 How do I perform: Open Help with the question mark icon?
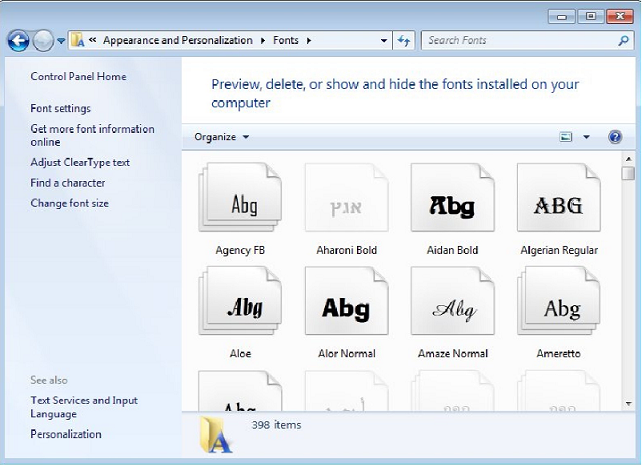pyautogui.click(x=614, y=137)
